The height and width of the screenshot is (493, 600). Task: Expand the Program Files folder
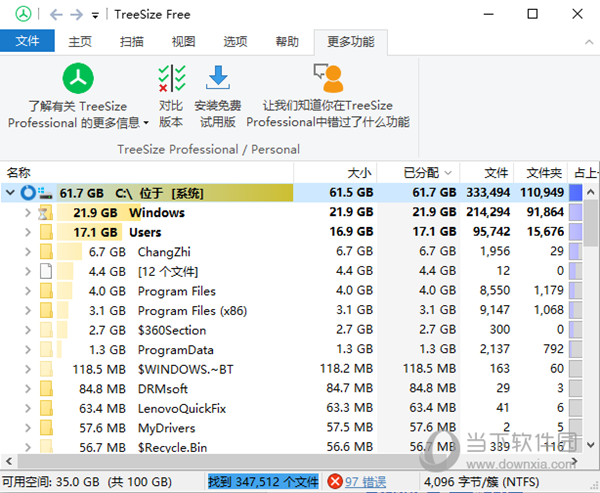(28, 291)
